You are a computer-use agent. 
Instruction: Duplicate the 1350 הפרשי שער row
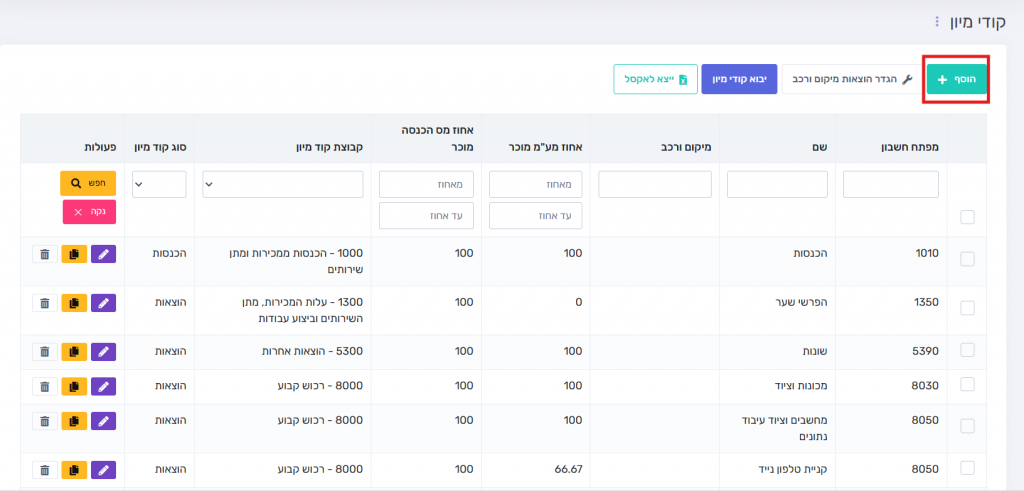(x=74, y=303)
